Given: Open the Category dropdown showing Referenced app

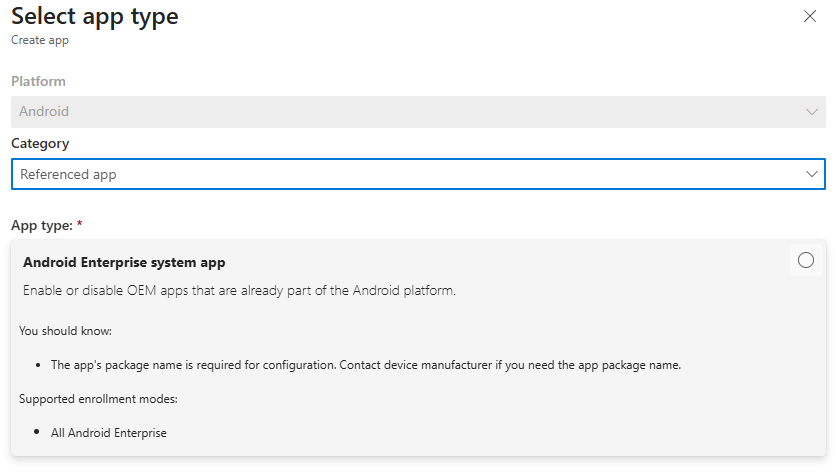Looking at the screenshot, I should (x=418, y=174).
